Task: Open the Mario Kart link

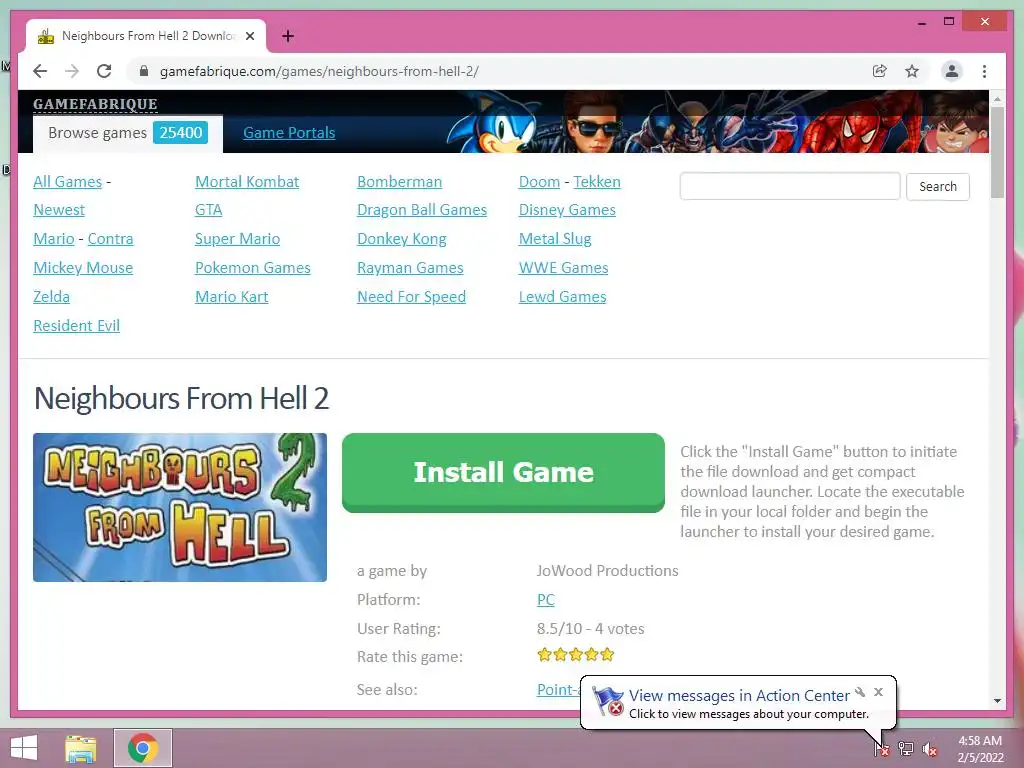Action: point(231,296)
